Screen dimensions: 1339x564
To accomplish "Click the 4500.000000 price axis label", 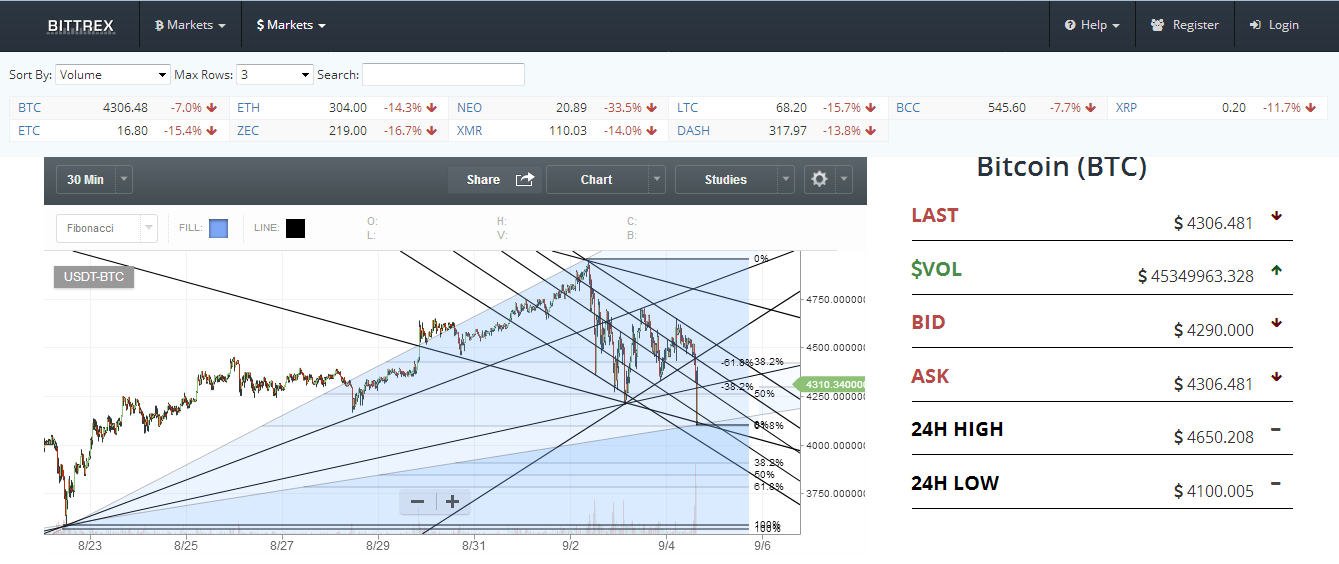I will (834, 348).
